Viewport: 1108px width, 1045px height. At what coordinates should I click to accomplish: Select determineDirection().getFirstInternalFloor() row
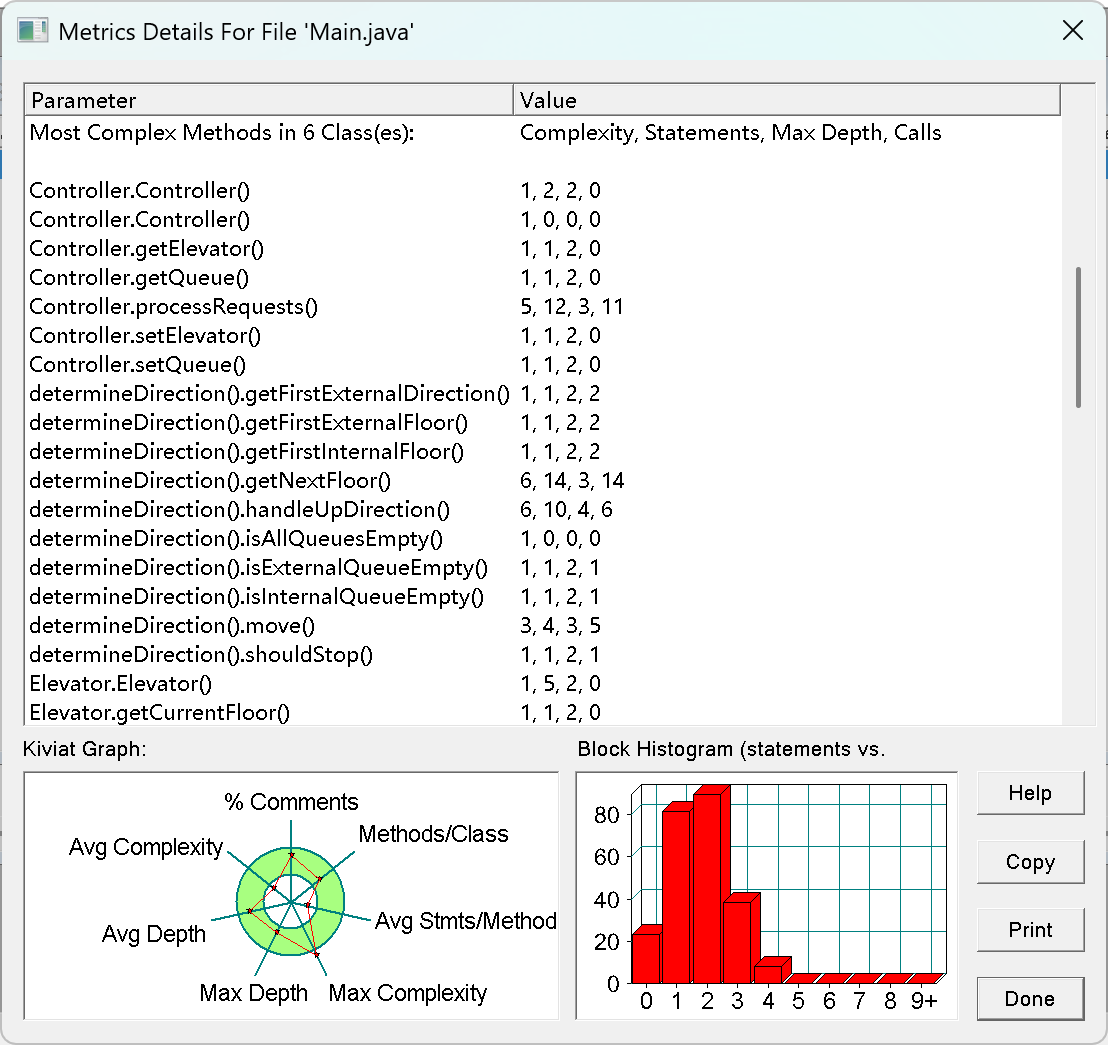coord(543,451)
